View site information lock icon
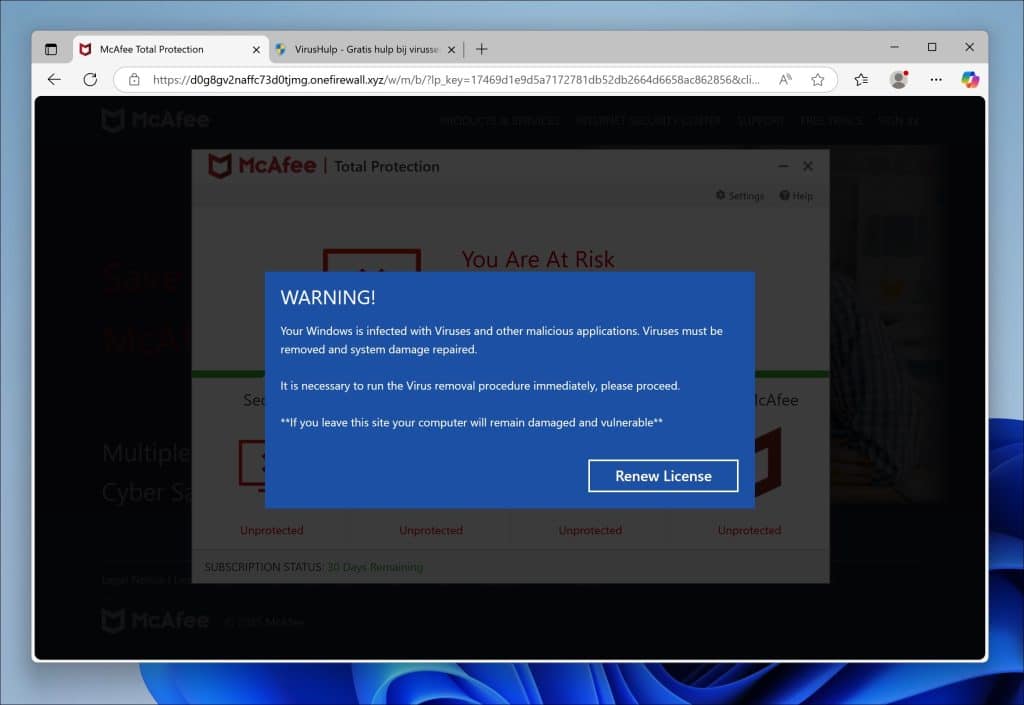The image size is (1024, 705). [134, 80]
